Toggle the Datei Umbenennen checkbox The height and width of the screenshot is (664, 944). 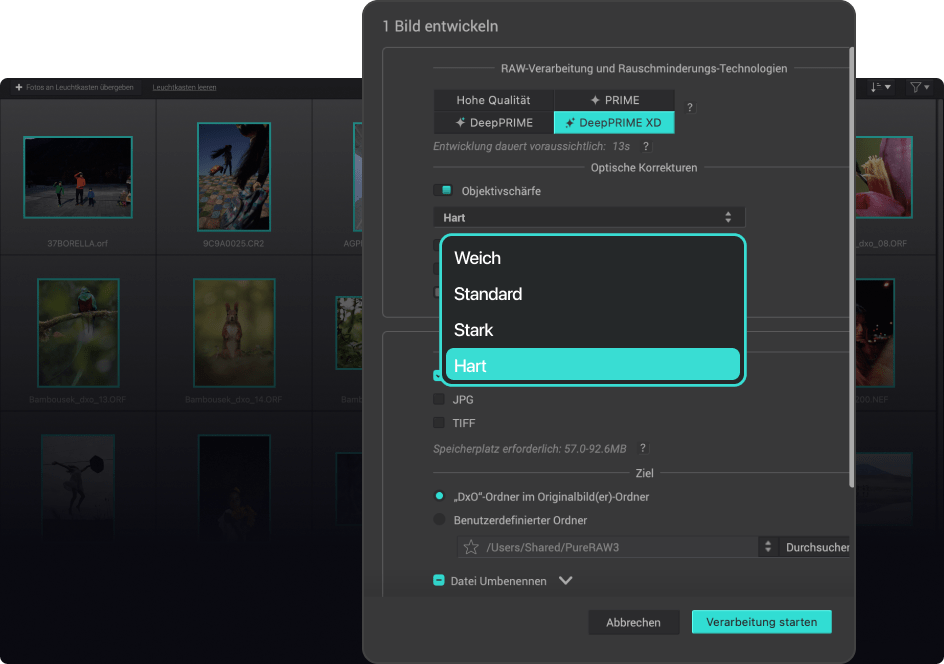(439, 580)
